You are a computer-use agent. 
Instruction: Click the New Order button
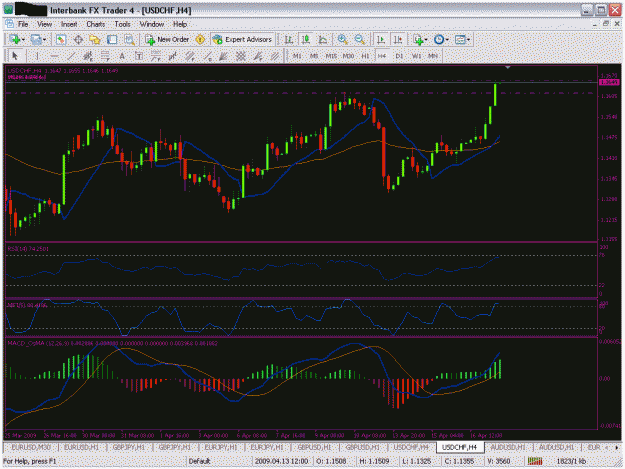[167, 39]
